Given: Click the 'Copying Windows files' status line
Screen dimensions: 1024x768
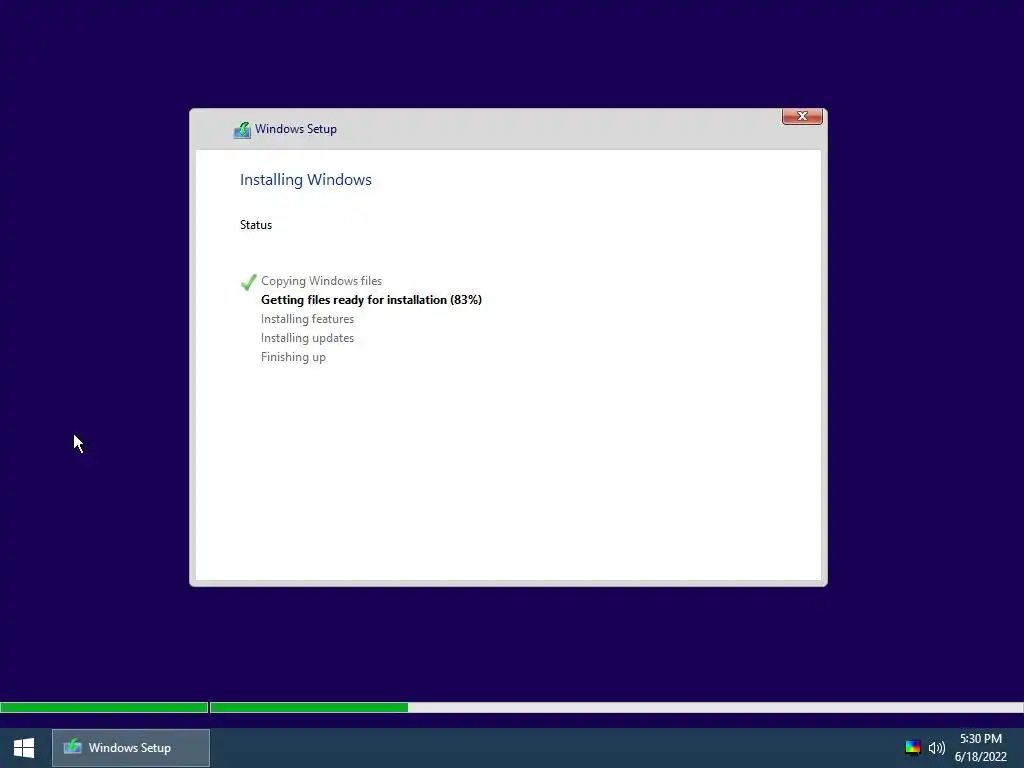Looking at the screenshot, I should point(321,281).
